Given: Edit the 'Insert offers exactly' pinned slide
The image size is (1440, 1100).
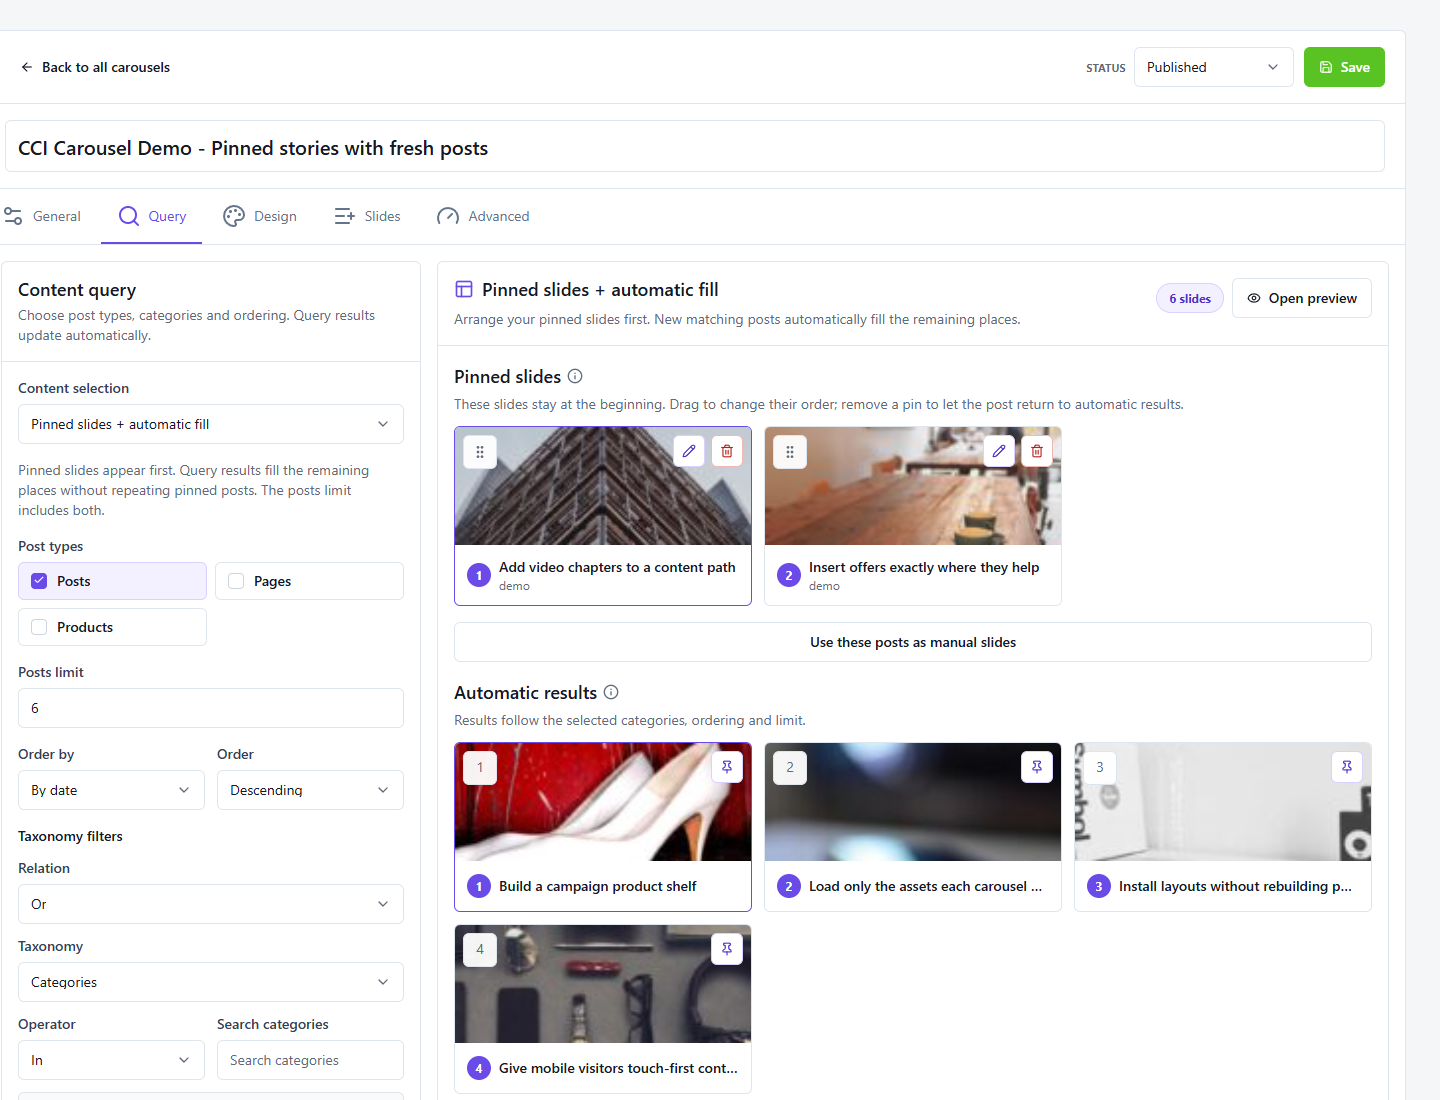Looking at the screenshot, I should 999,451.
